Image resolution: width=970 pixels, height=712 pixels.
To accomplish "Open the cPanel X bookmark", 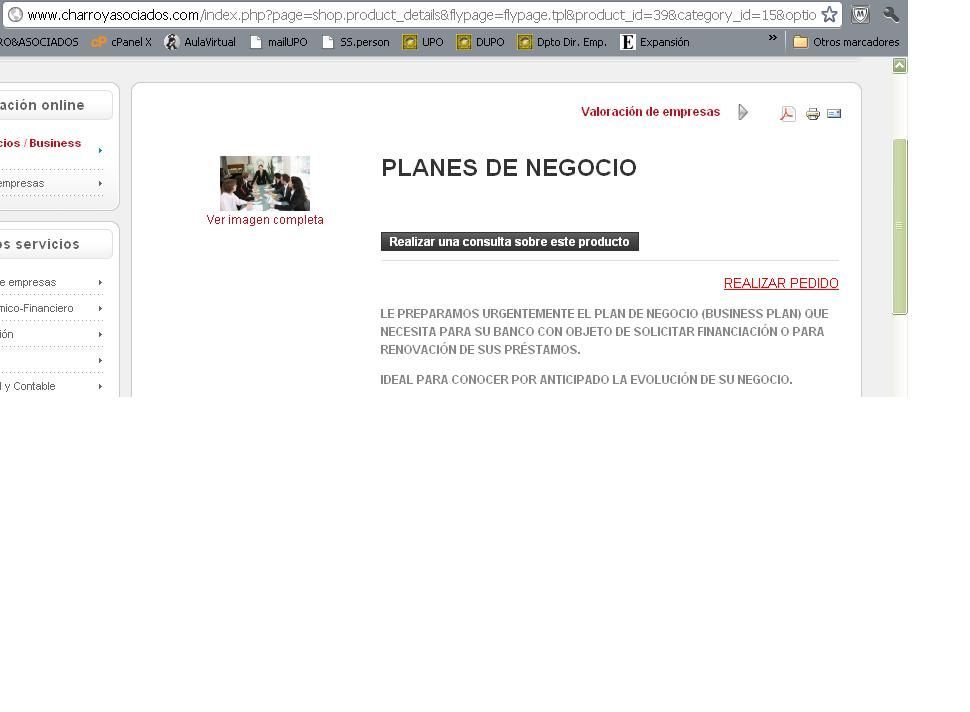I will (x=121, y=42).
